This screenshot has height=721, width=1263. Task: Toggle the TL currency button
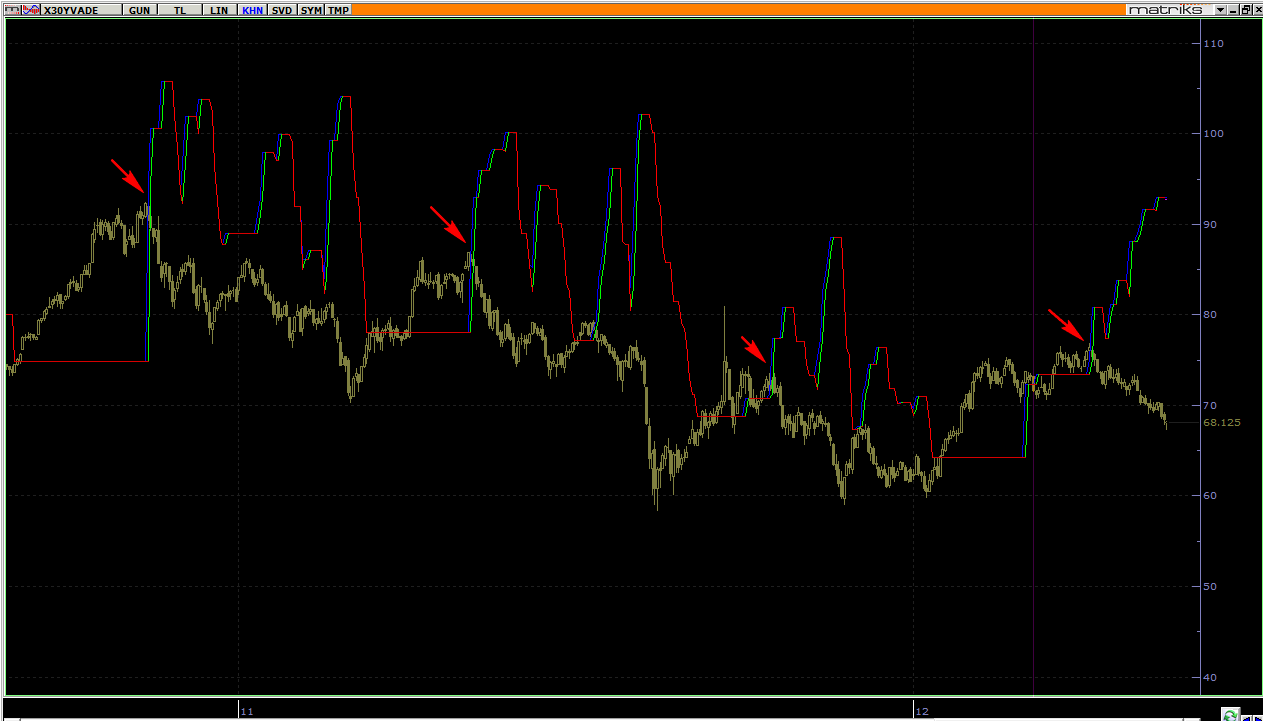click(x=179, y=10)
